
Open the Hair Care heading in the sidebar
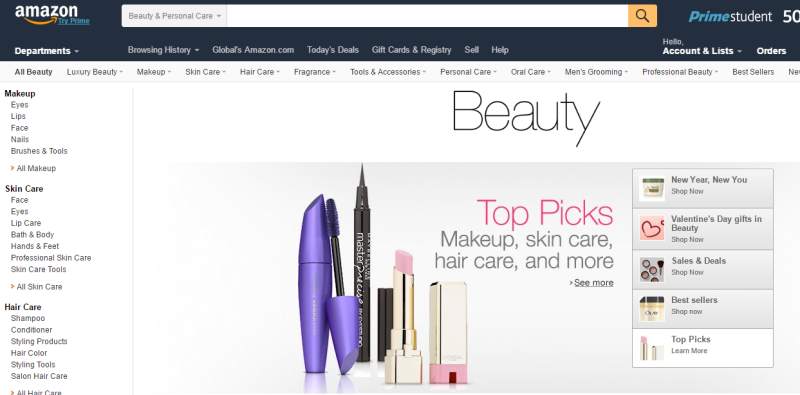[x=23, y=307]
